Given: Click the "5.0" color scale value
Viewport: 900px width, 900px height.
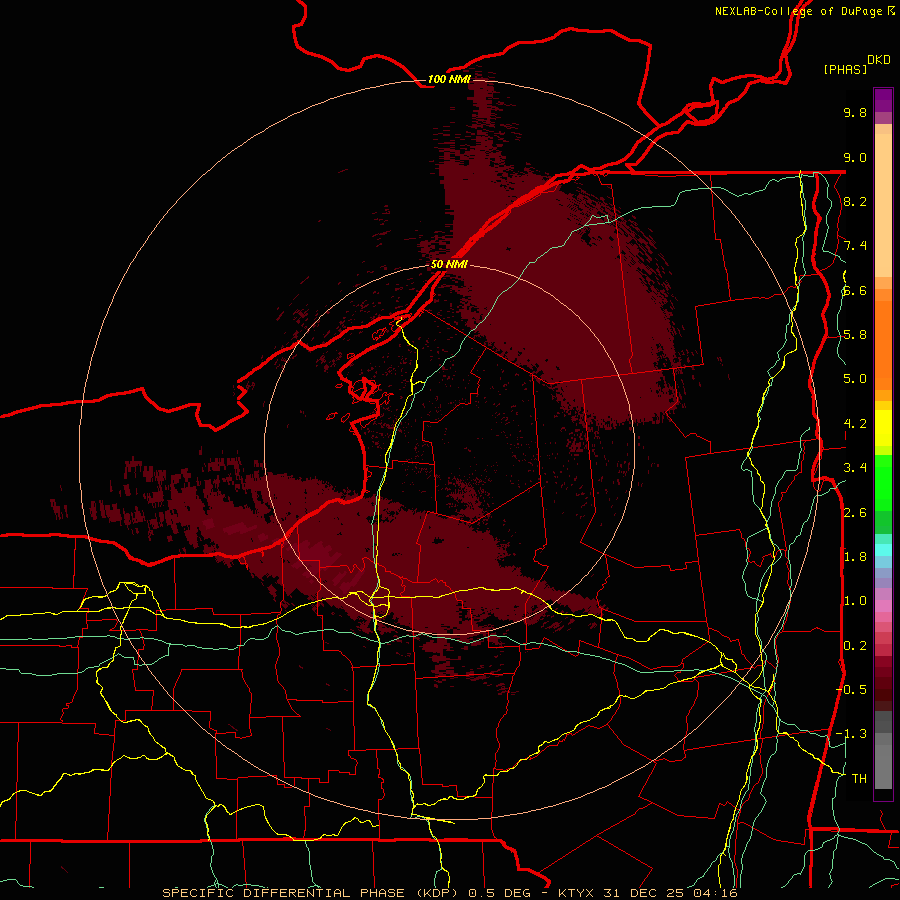Looking at the screenshot, I should tap(855, 379).
